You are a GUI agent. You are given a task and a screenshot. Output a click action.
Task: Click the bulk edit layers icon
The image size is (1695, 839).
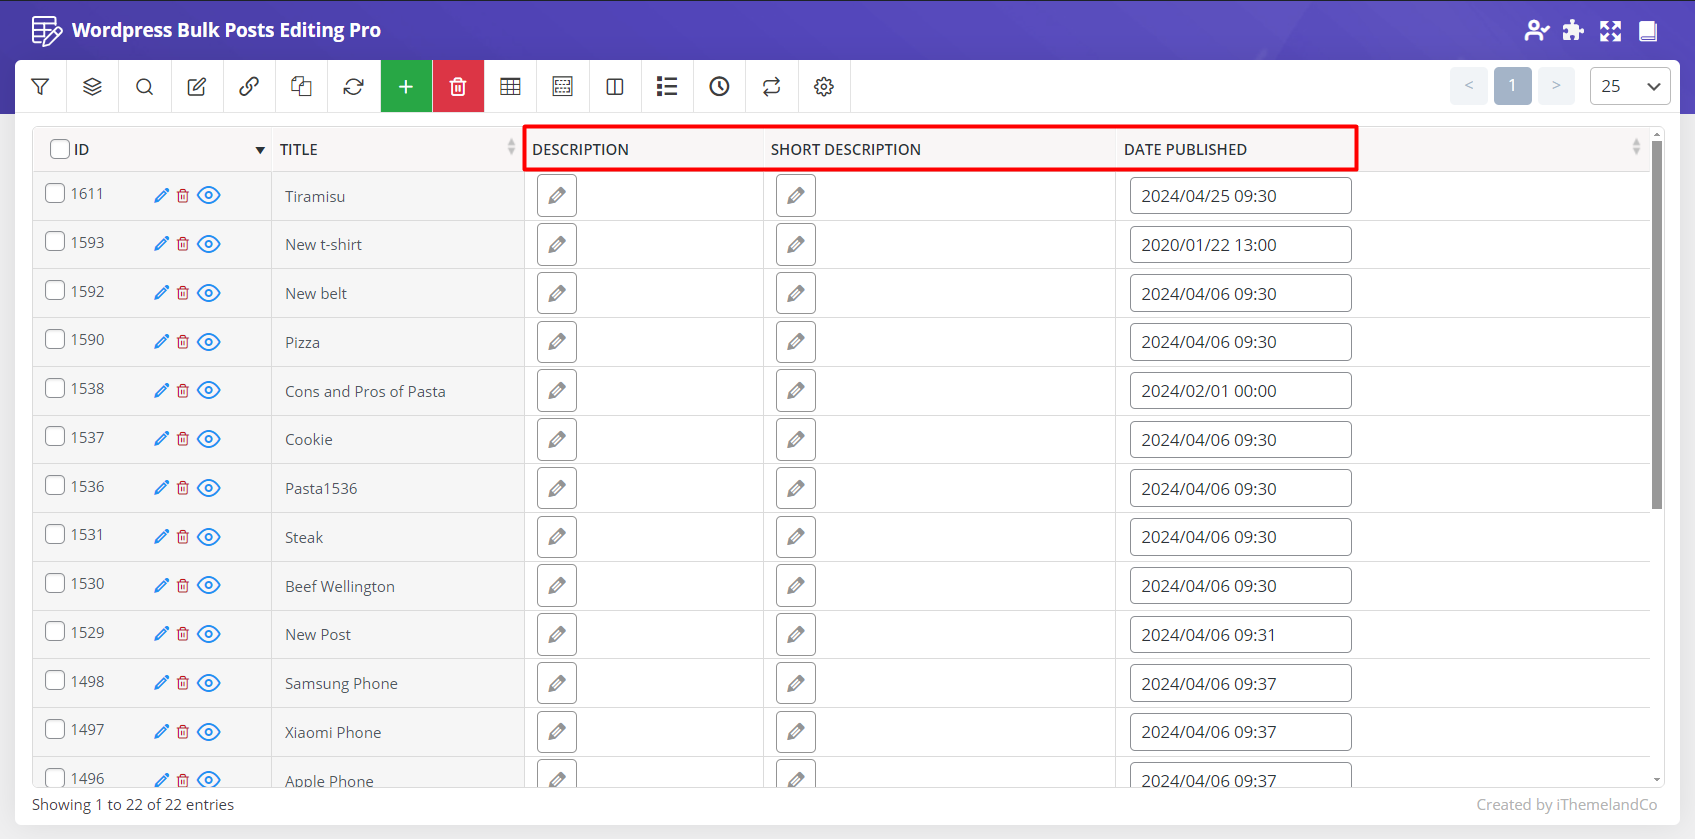(92, 87)
